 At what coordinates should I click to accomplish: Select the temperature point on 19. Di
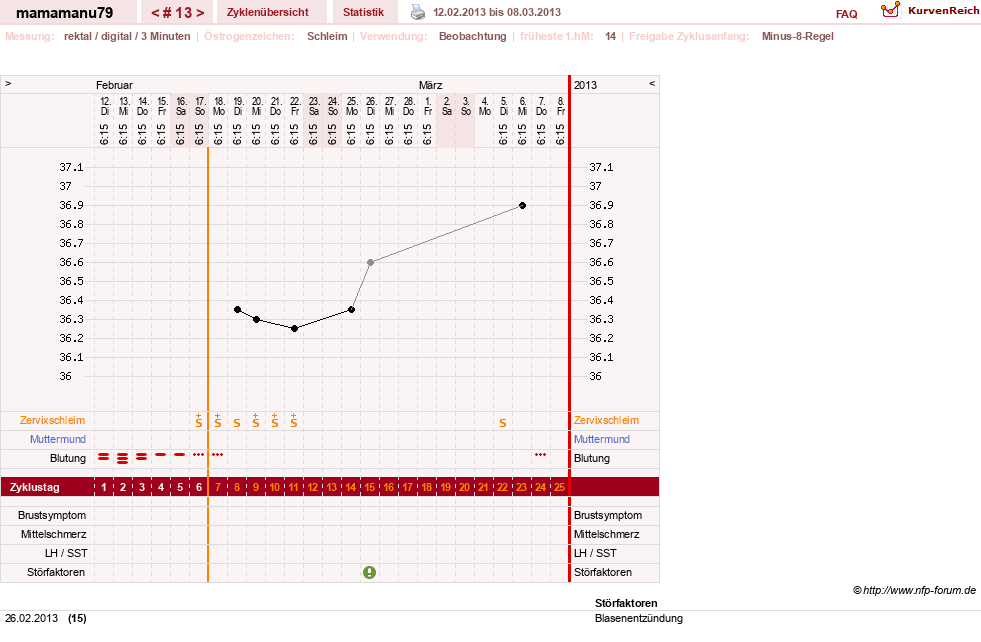click(238, 310)
